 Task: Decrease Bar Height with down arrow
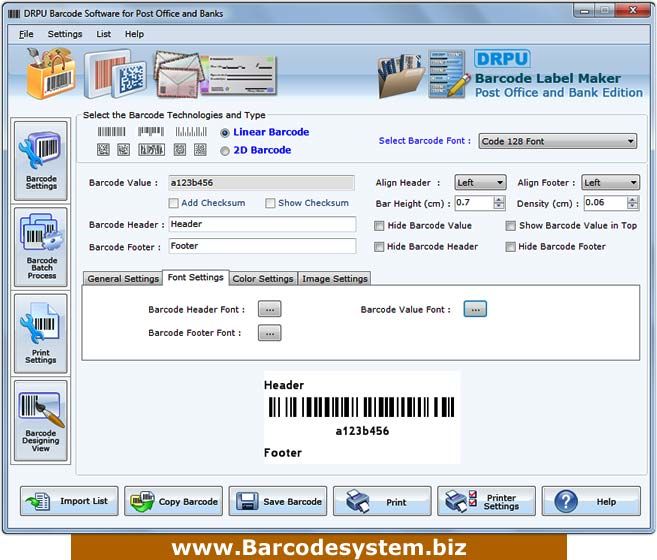click(499, 207)
